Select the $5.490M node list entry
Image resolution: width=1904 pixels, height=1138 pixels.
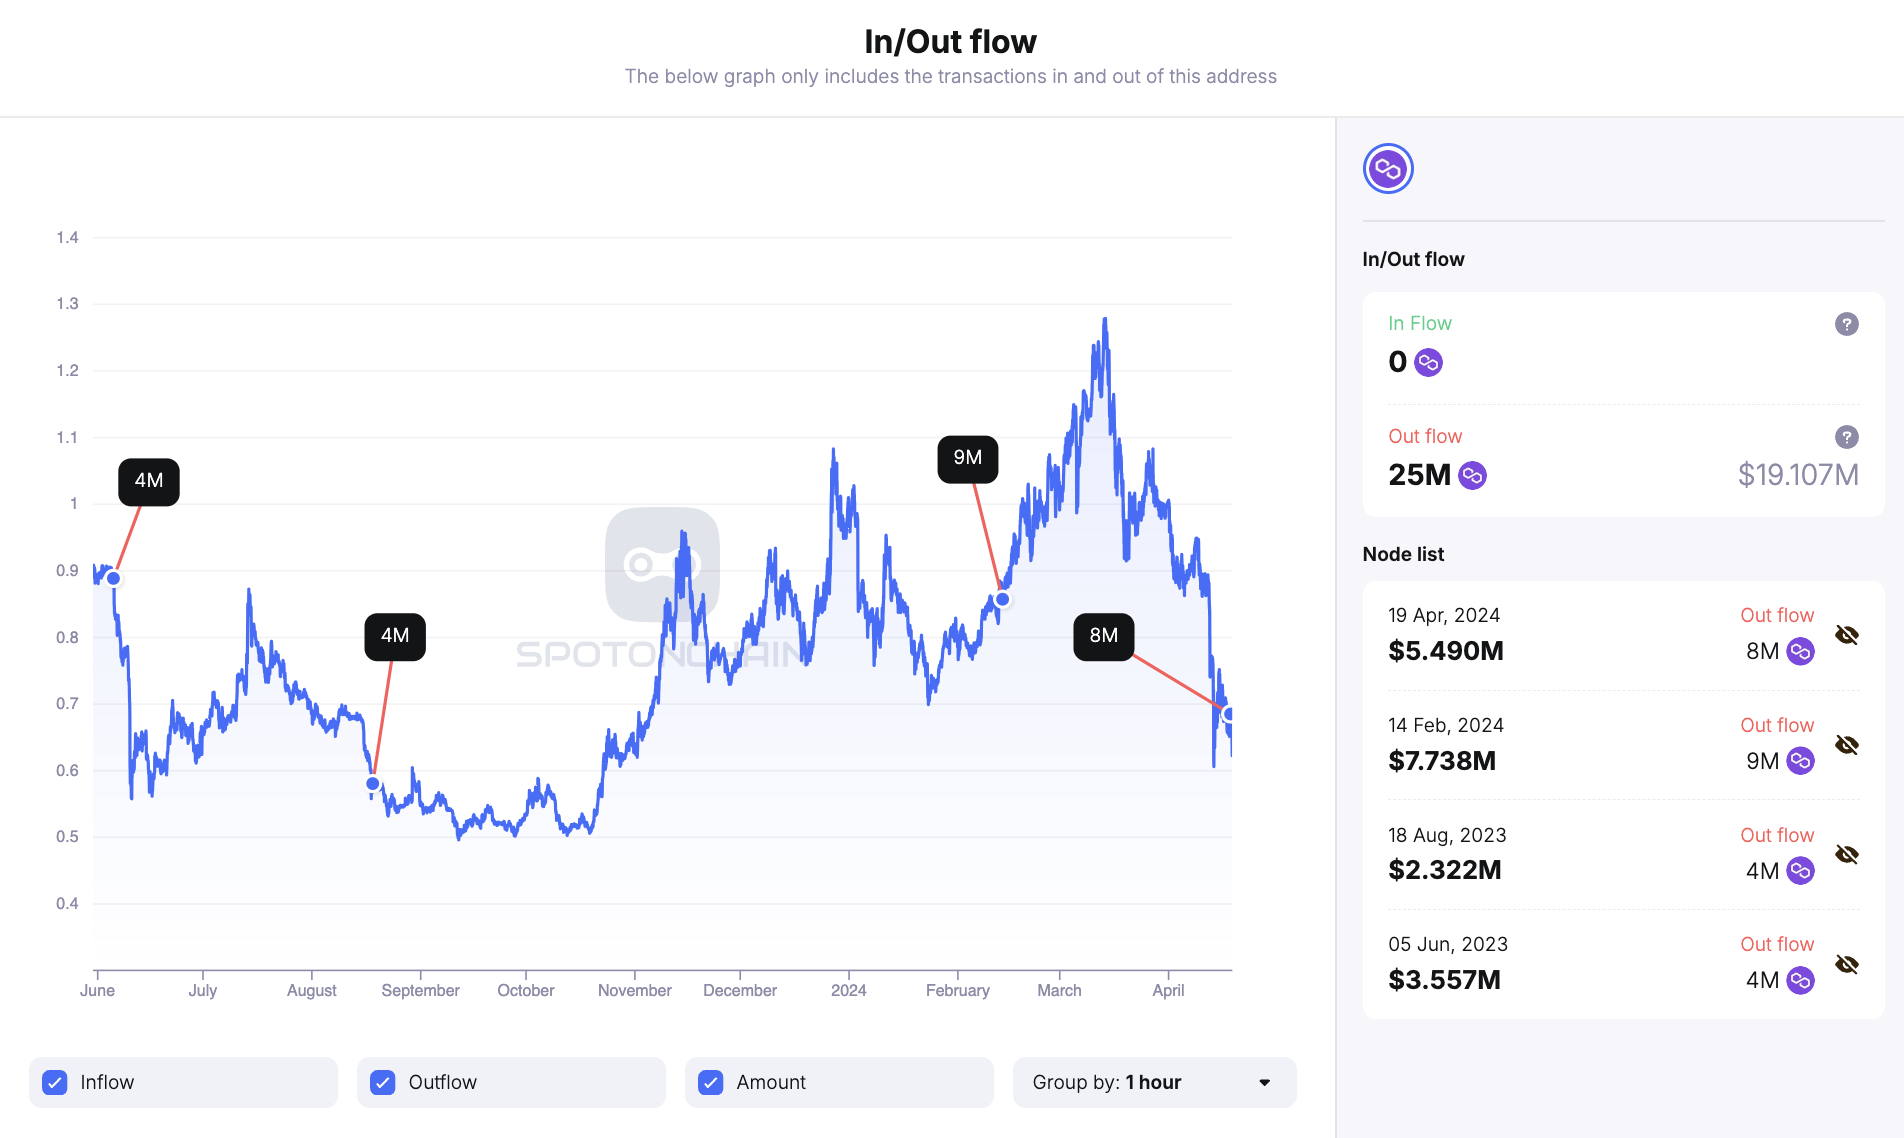pyautogui.click(x=1446, y=651)
